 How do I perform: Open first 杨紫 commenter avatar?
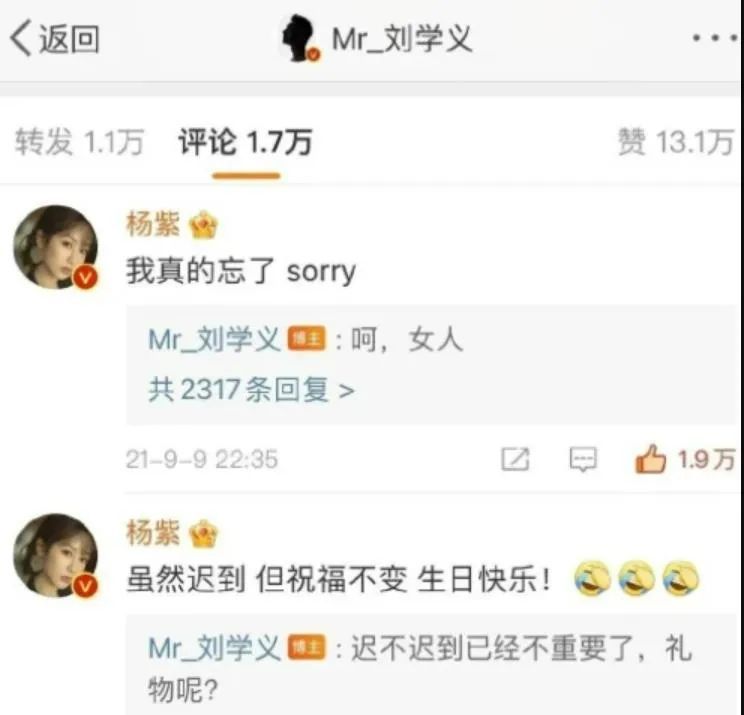tap(56, 247)
